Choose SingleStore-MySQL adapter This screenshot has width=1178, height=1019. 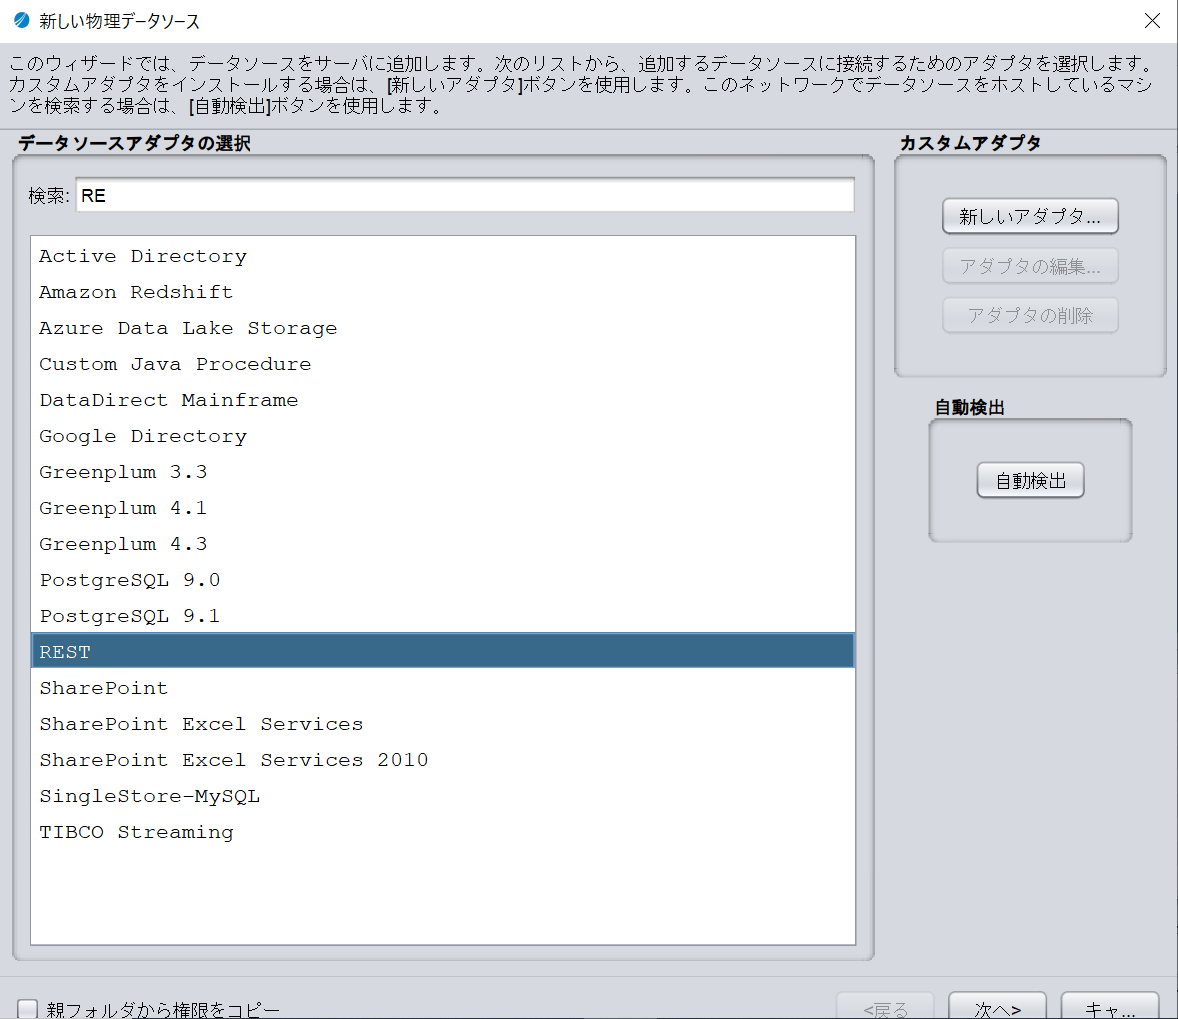(443, 797)
